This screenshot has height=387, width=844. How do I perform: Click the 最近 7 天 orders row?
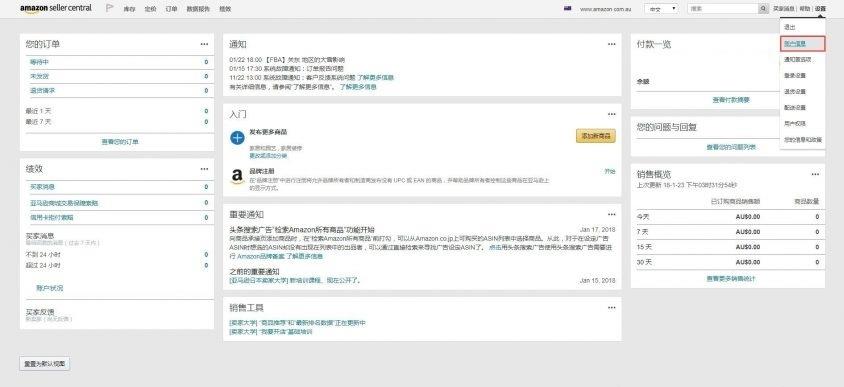[117, 122]
